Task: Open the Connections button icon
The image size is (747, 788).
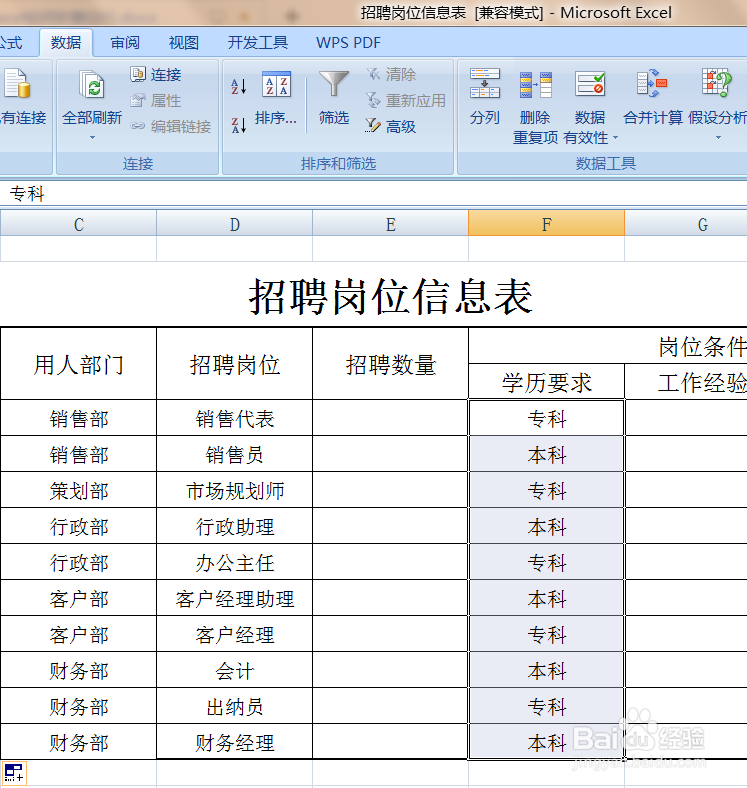Action: (138, 74)
